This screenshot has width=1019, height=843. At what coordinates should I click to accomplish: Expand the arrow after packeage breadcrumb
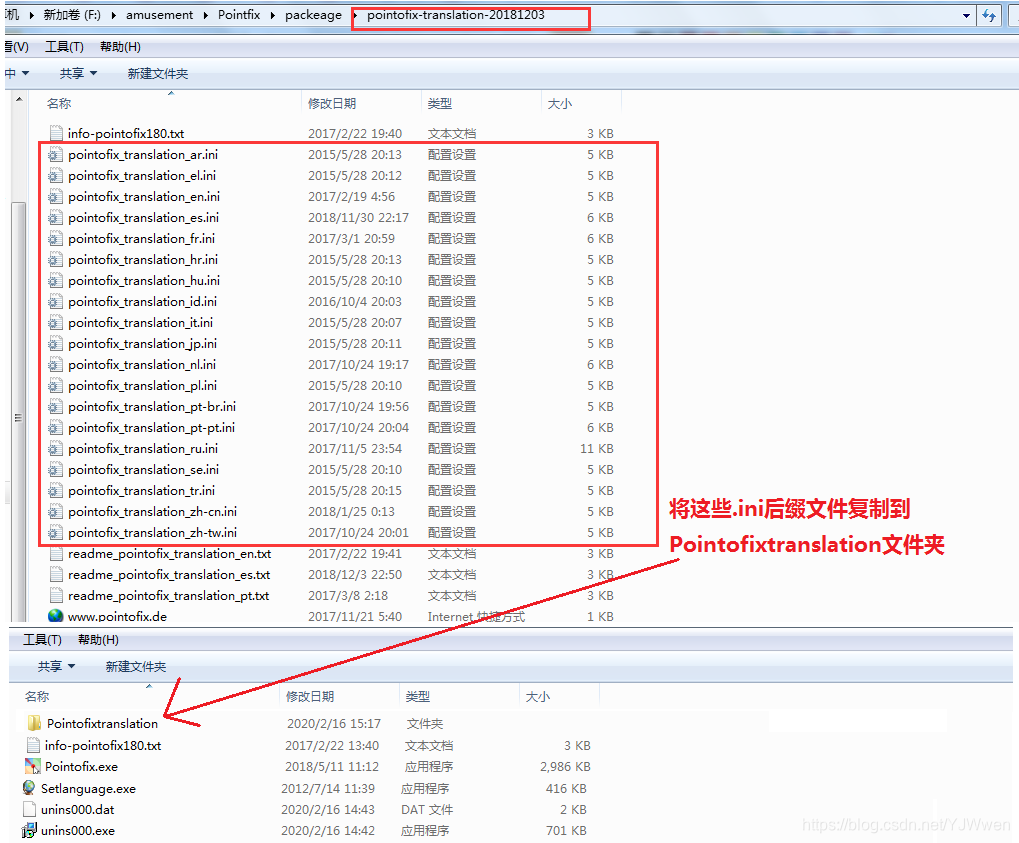click(355, 15)
